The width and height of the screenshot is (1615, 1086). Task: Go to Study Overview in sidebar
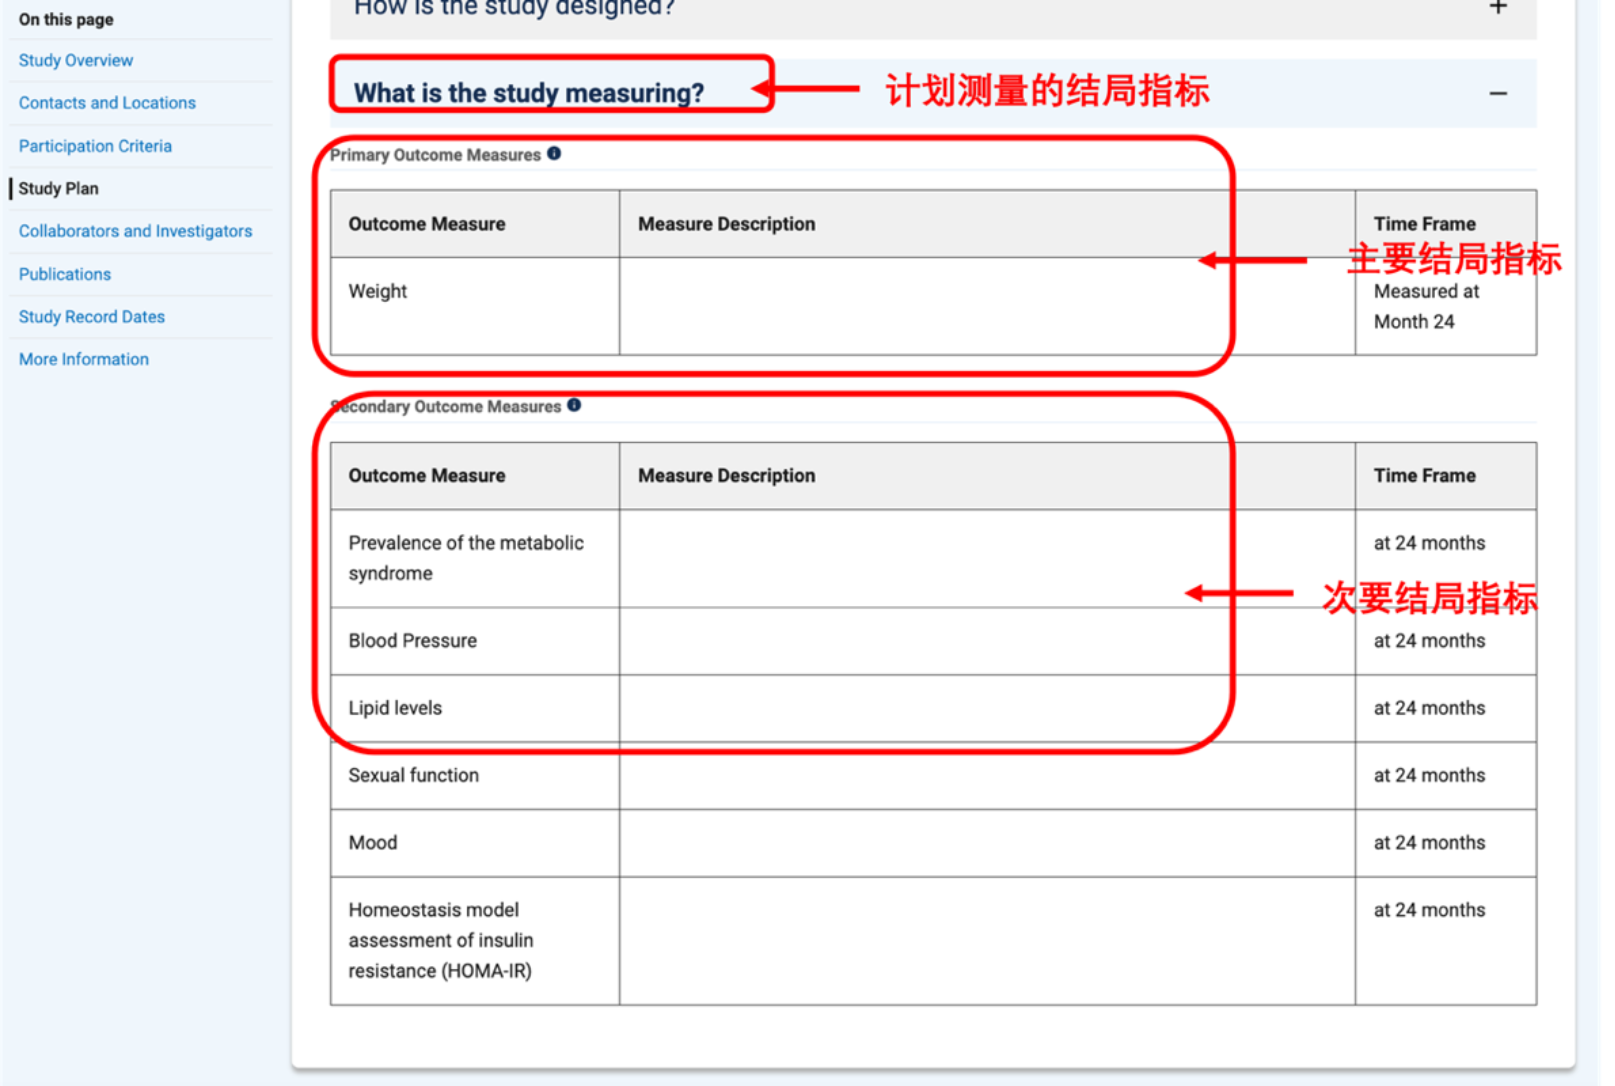[x=76, y=61]
